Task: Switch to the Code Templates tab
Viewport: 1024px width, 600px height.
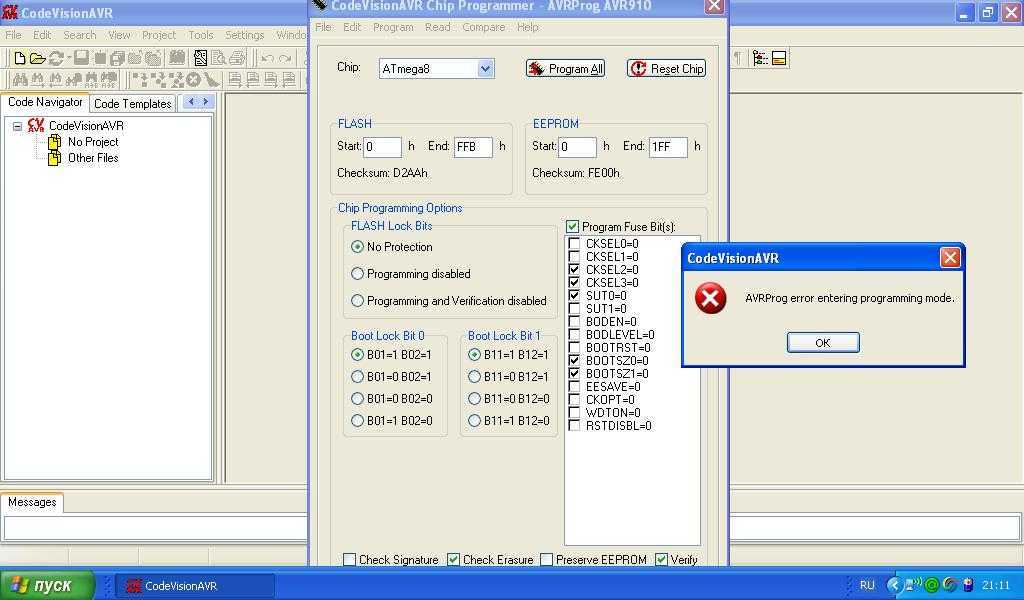Action: click(133, 103)
